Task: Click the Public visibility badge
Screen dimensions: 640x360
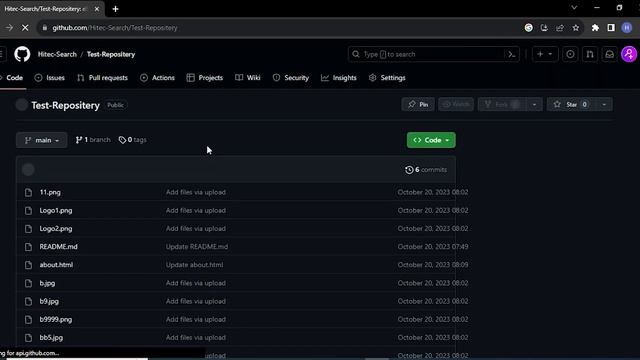Action: (x=115, y=105)
